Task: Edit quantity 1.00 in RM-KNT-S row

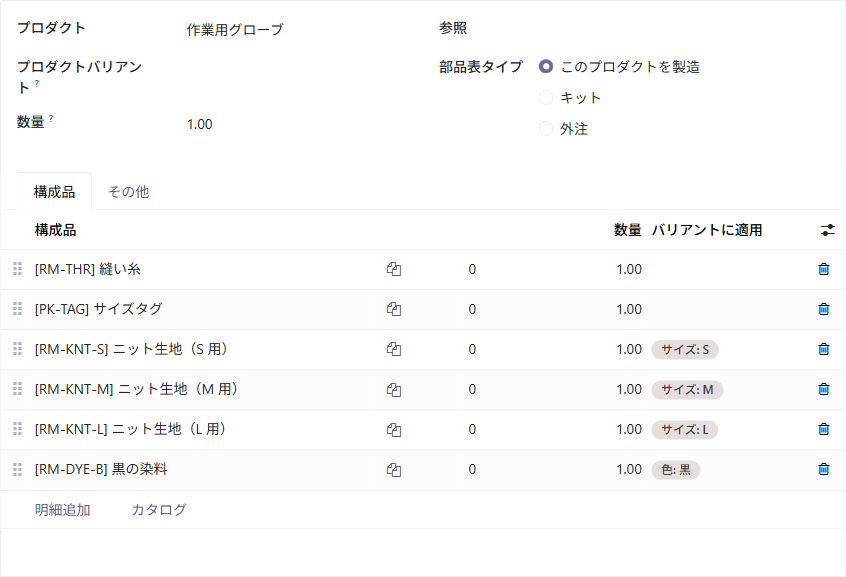Action: (629, 349)
